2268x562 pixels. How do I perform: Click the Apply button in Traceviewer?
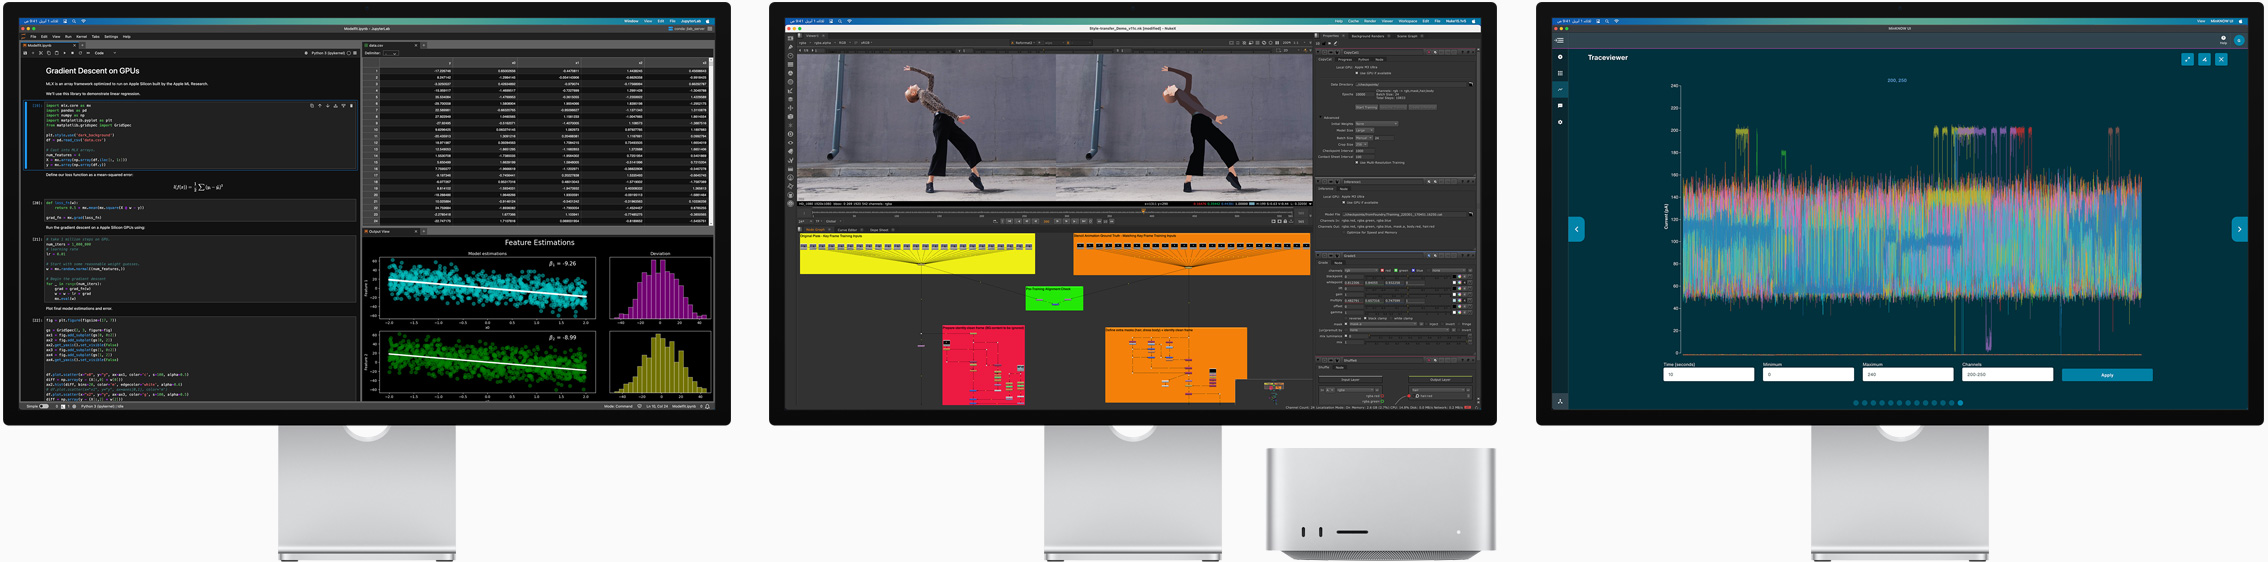tap(2106, 375)
